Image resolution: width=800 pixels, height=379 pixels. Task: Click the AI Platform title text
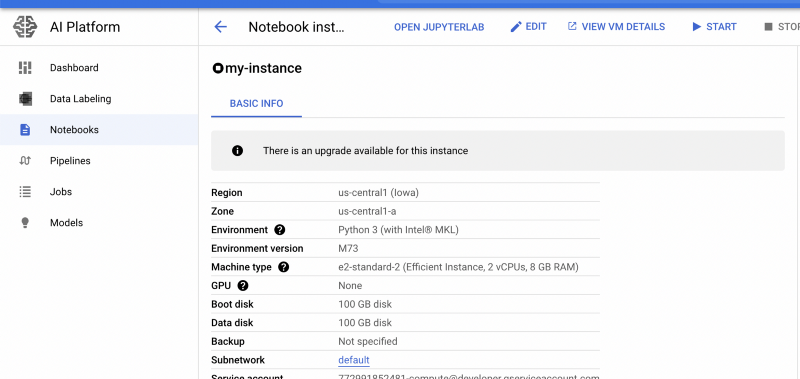85,27
